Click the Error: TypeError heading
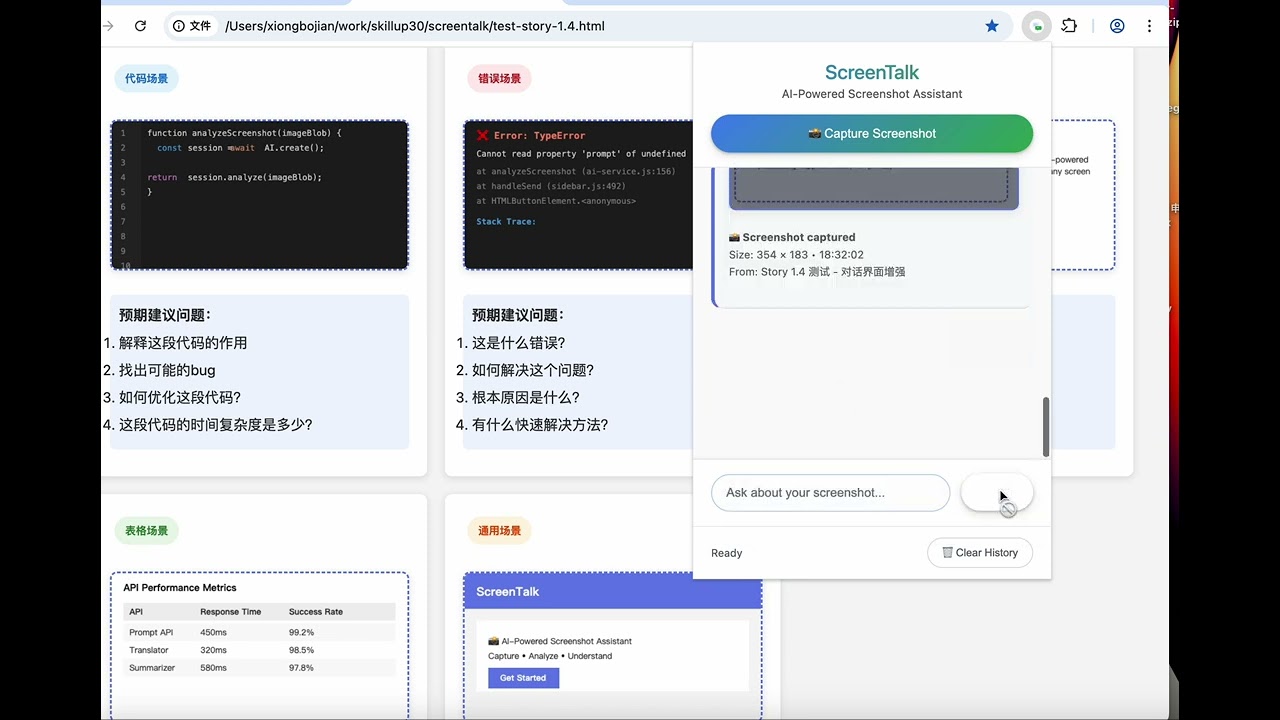1280x720 pixels. click(539, 135)
